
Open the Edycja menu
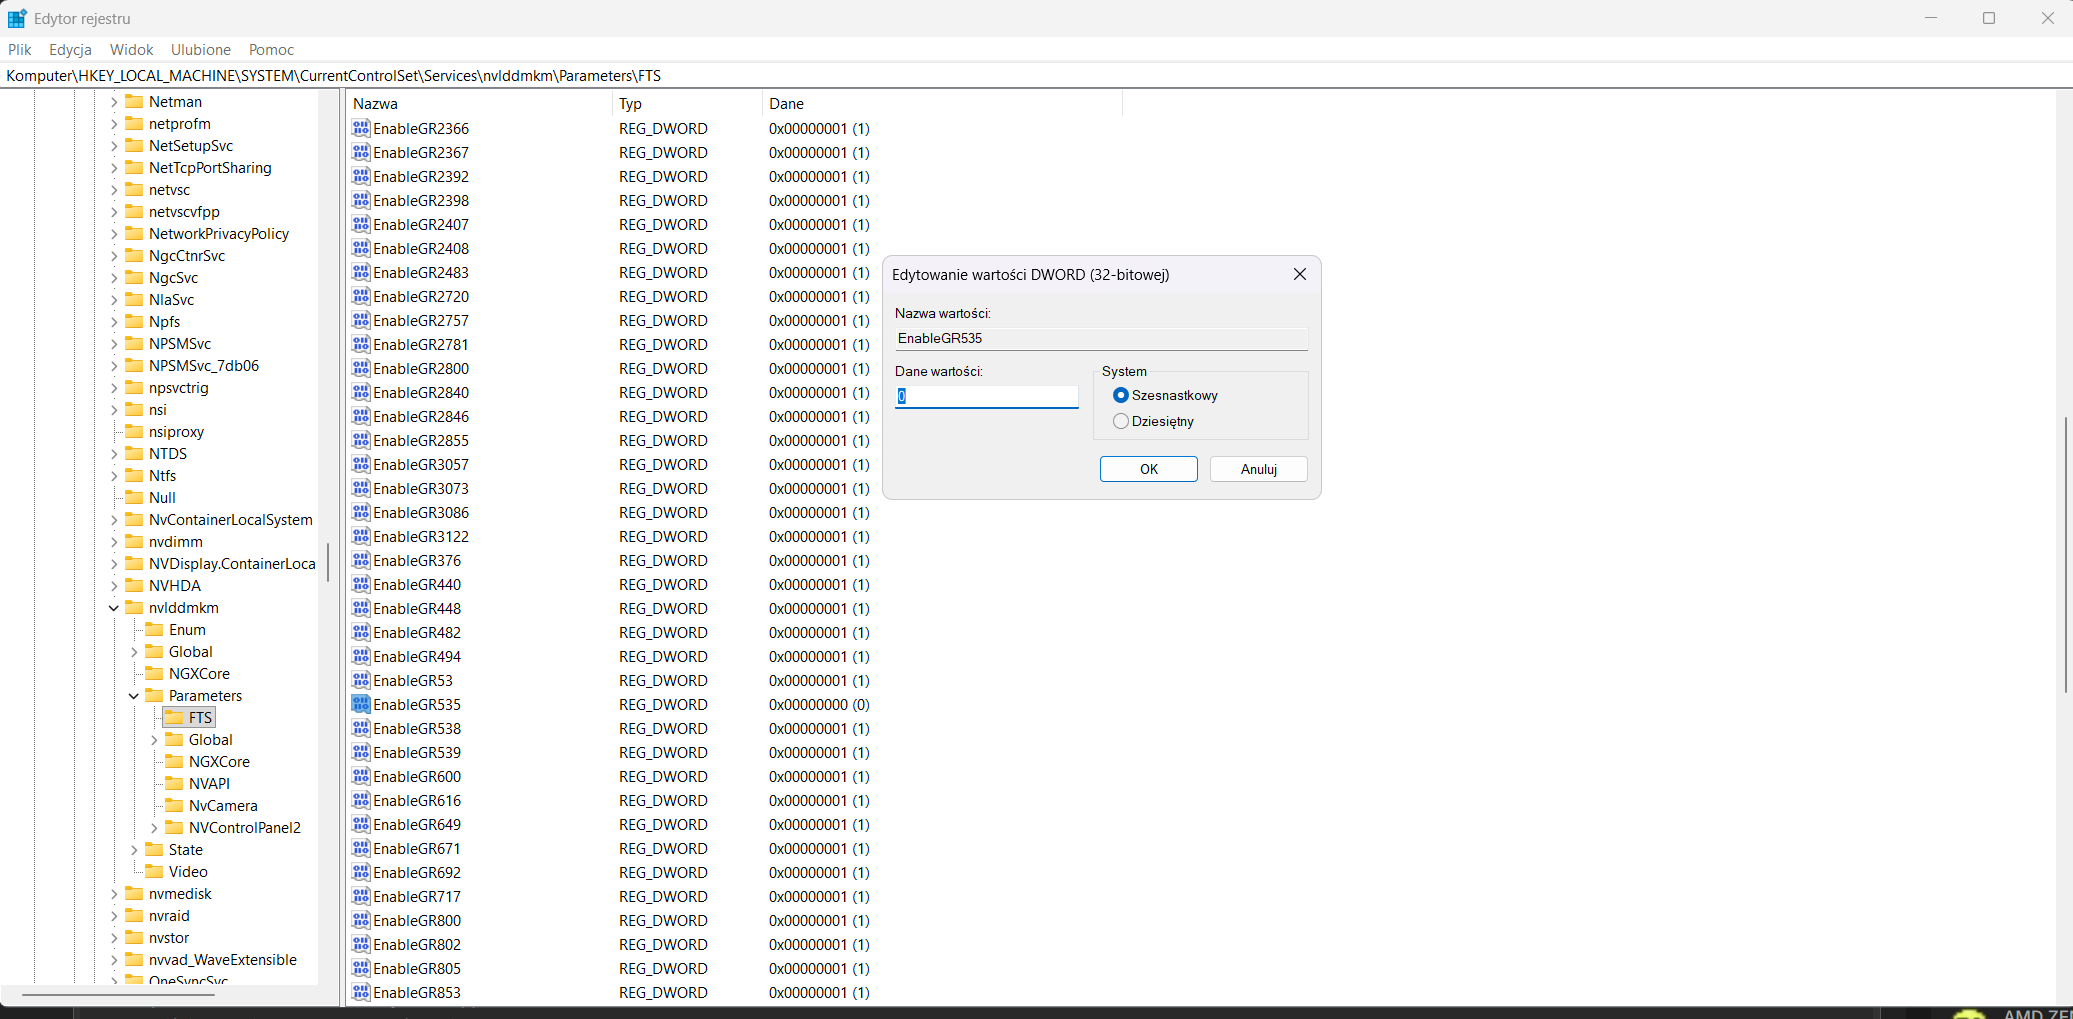point(70,49)
